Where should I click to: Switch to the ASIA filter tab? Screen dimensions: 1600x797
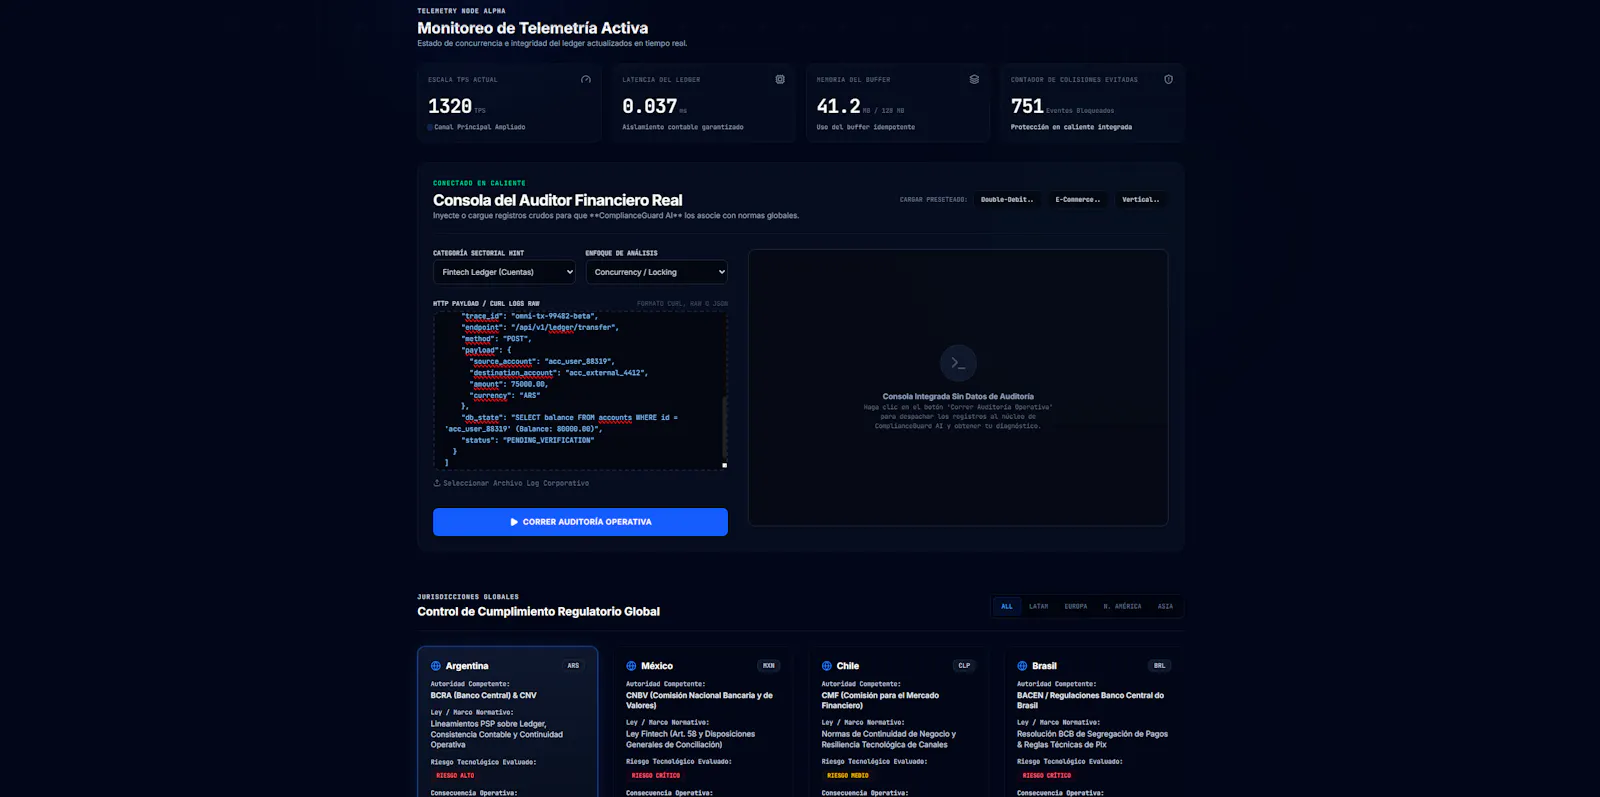coord(1165,606)
